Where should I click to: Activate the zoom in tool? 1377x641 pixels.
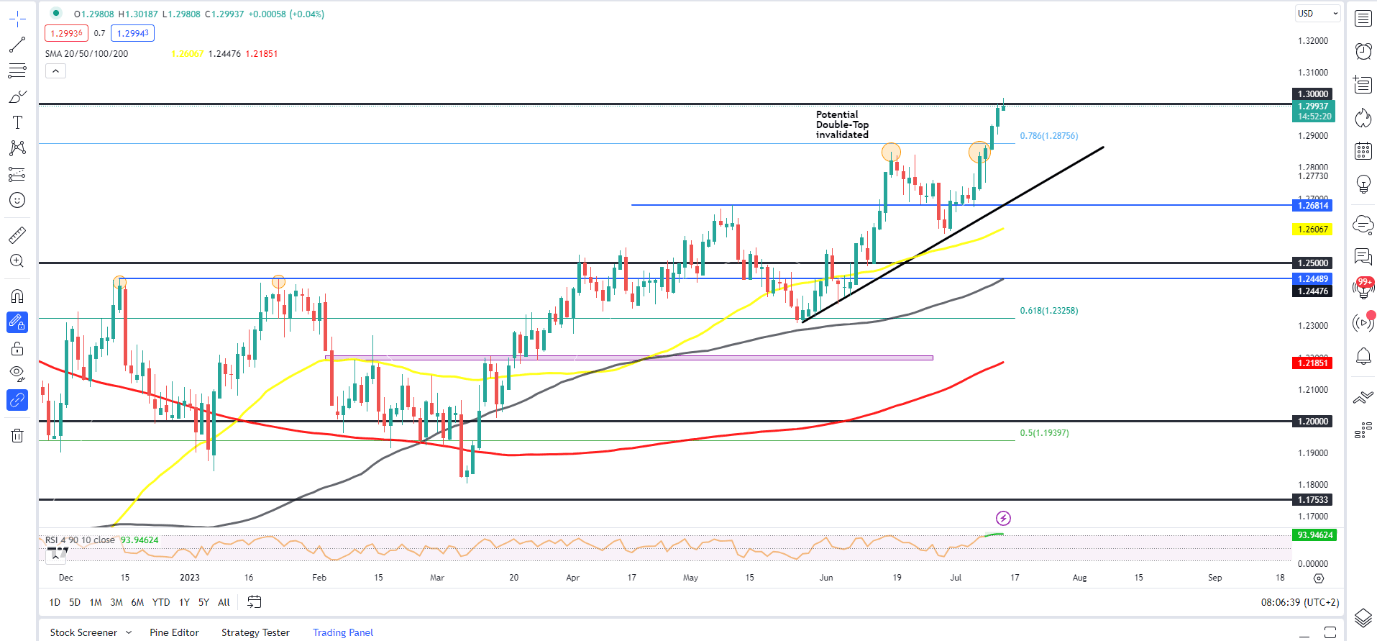coord(17,261)
